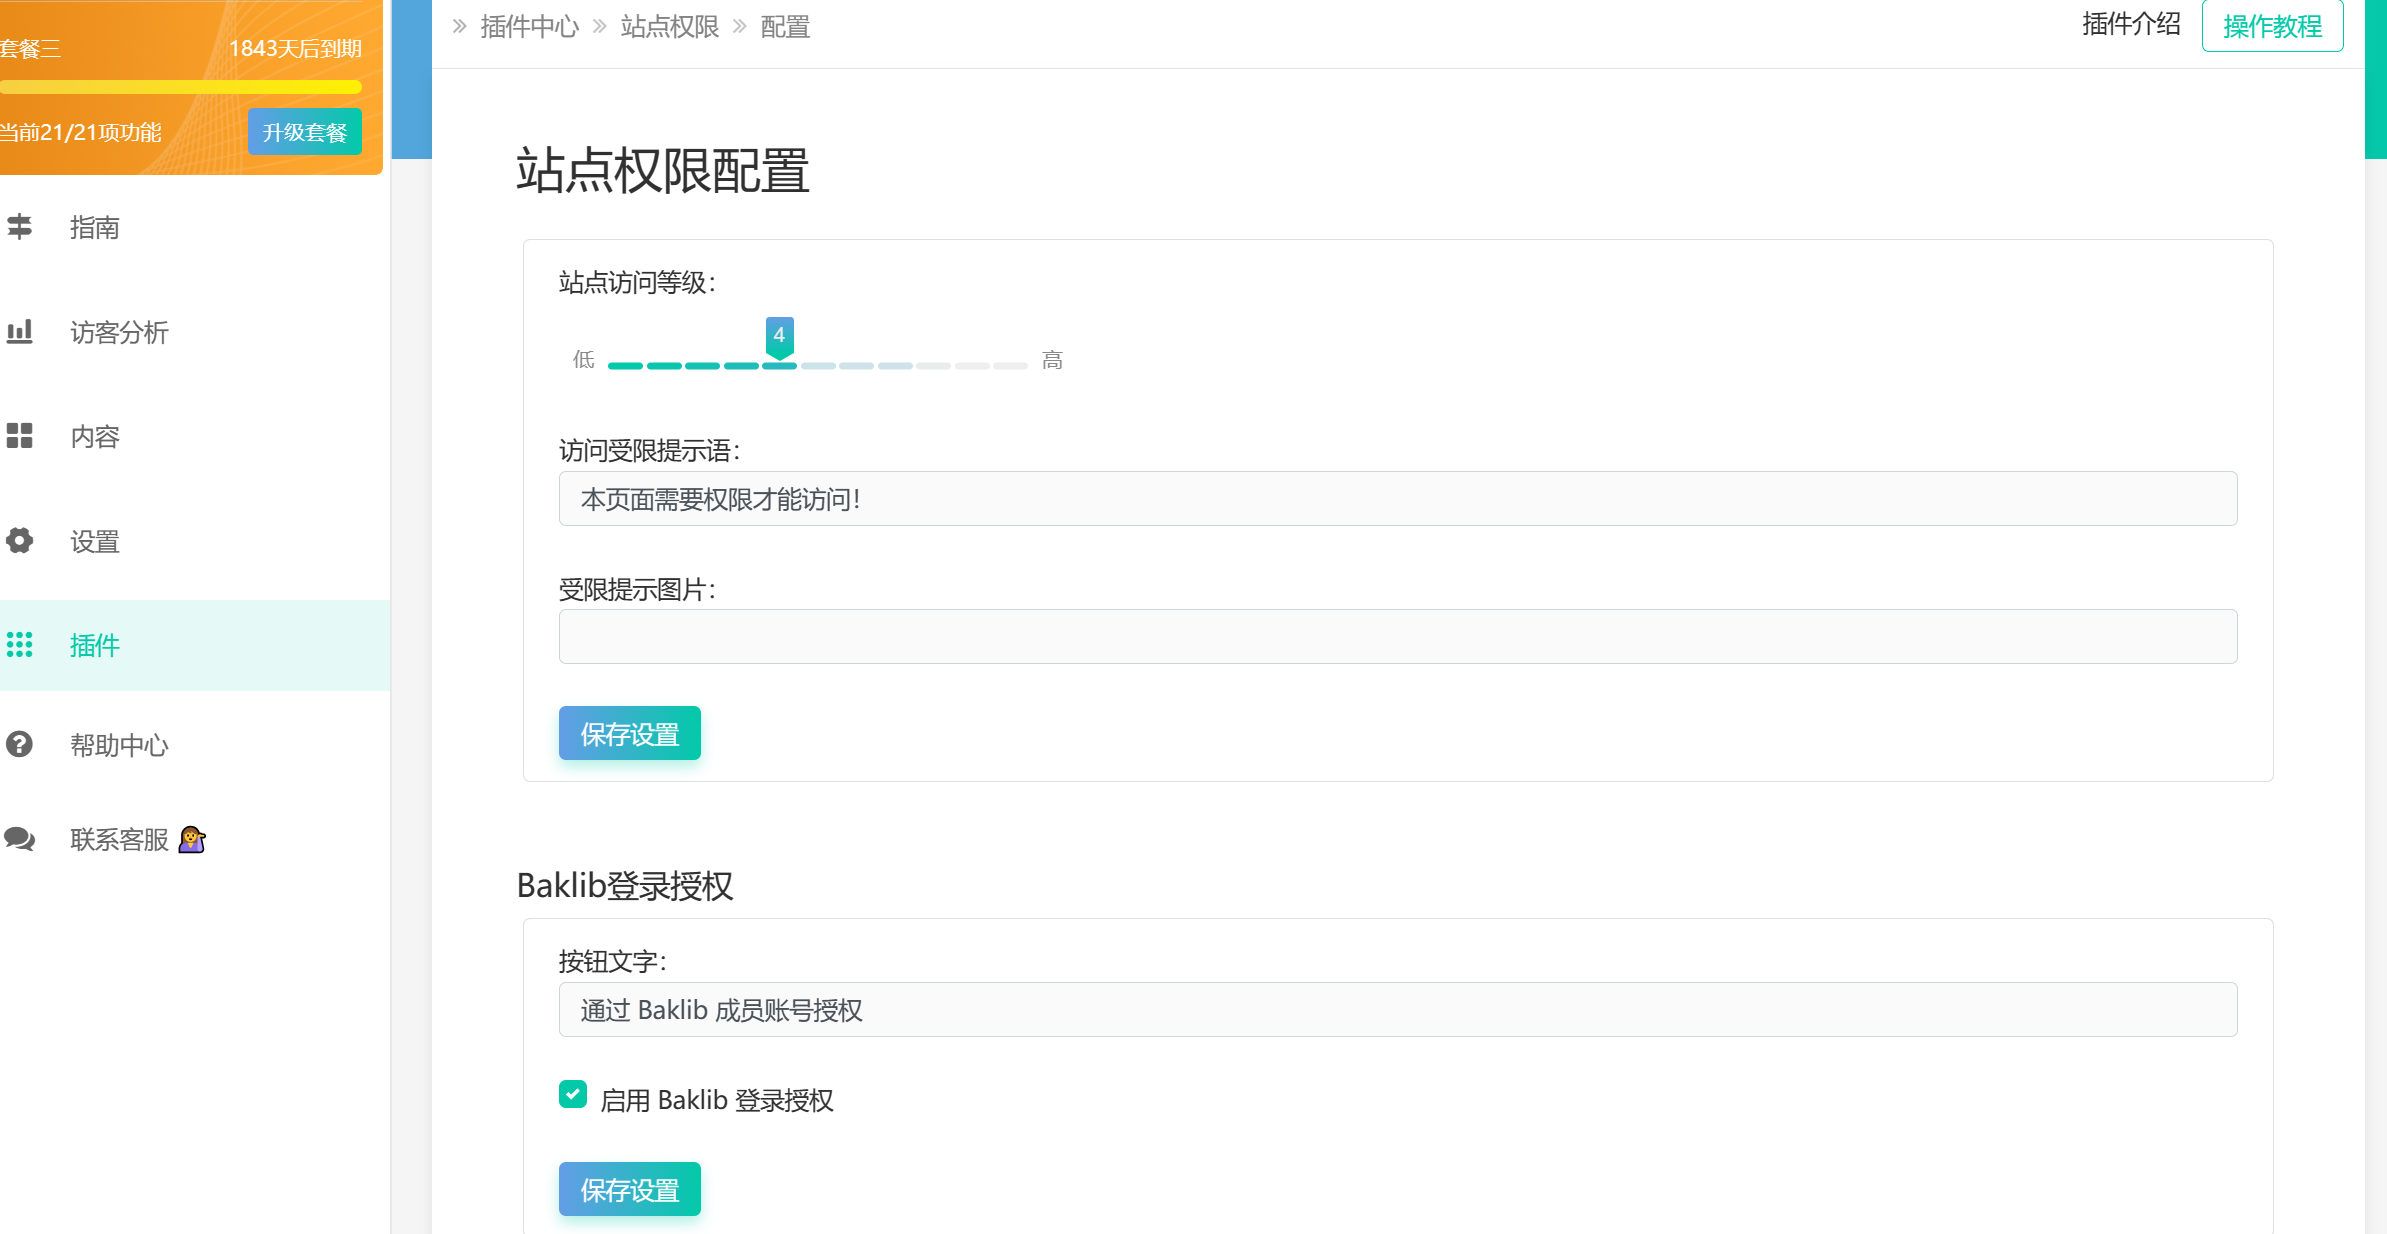Click the 内容 grid icon
The height and width of the screenshot is (1234, 2387).
coord(19,436)
